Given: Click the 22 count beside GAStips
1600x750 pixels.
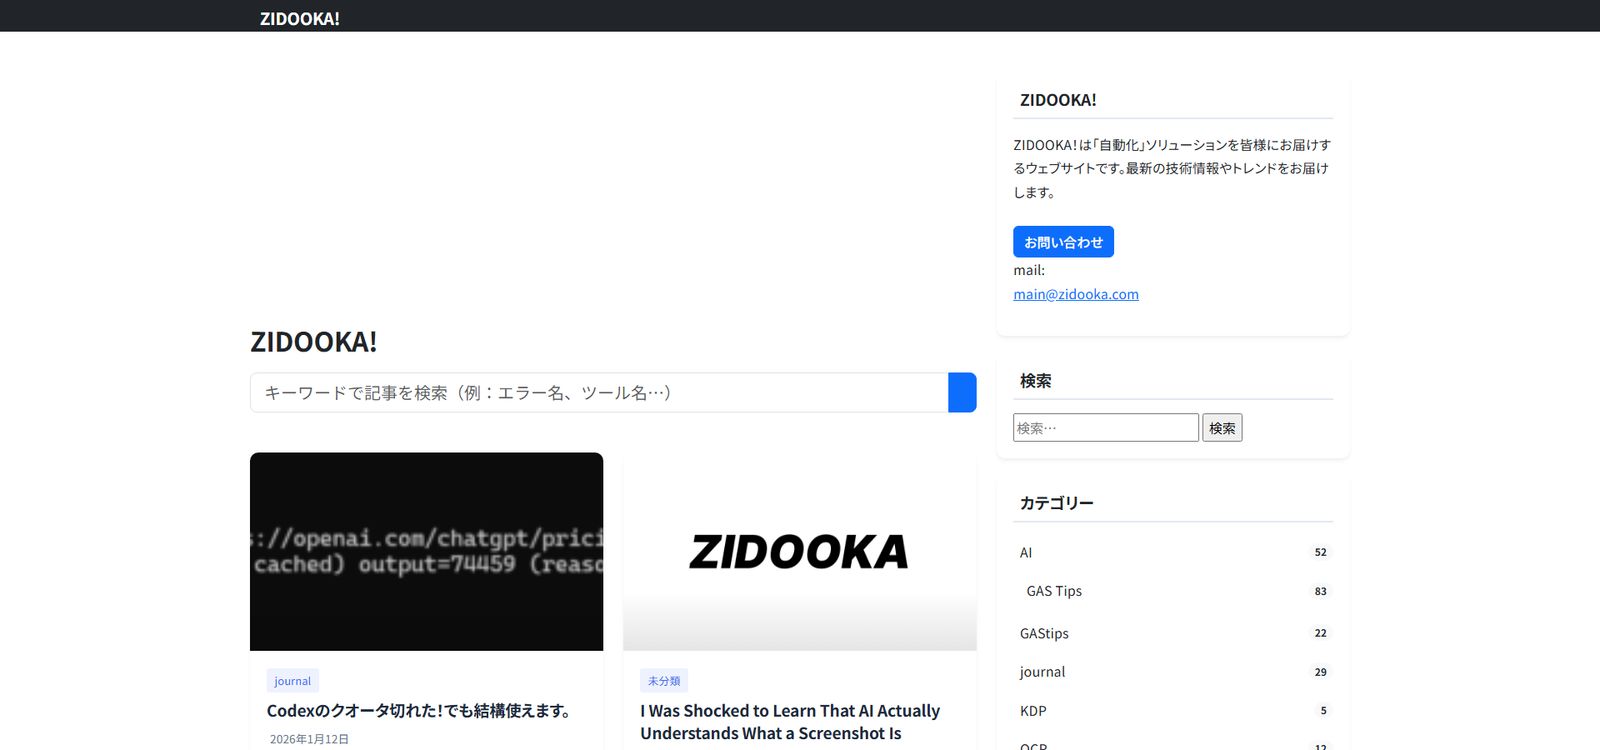Looking at the screenshot, I should pos(1321,633).
